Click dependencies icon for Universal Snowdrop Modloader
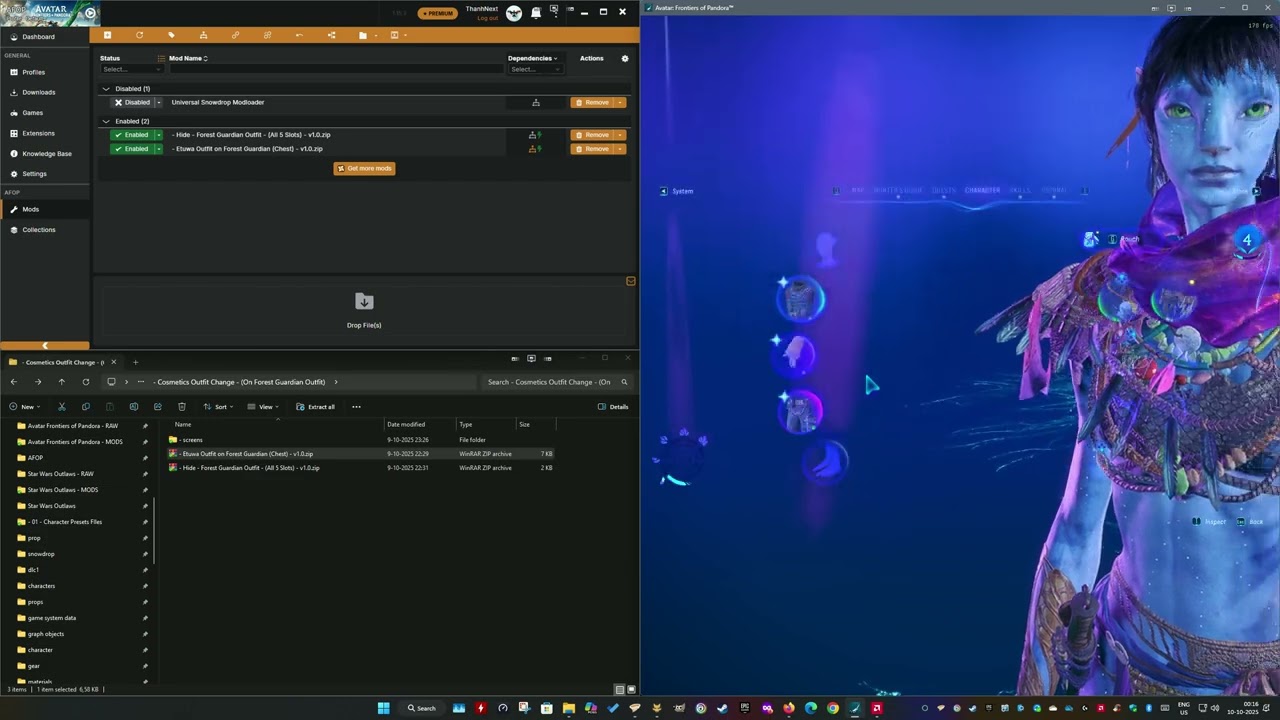The height and width of the screenshot is (720, 1280). point(536,102)
